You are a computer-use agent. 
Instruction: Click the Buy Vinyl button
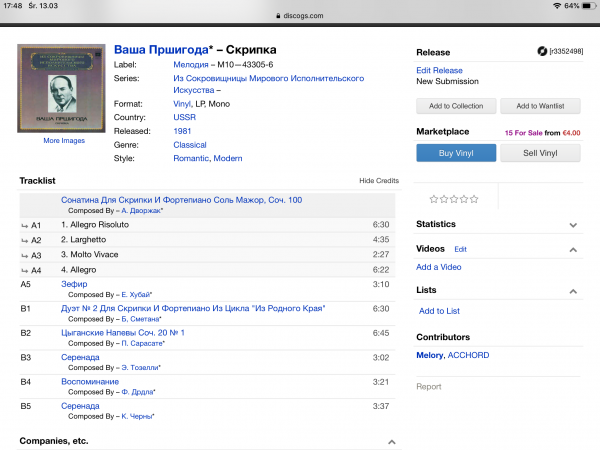click(456, 153)
